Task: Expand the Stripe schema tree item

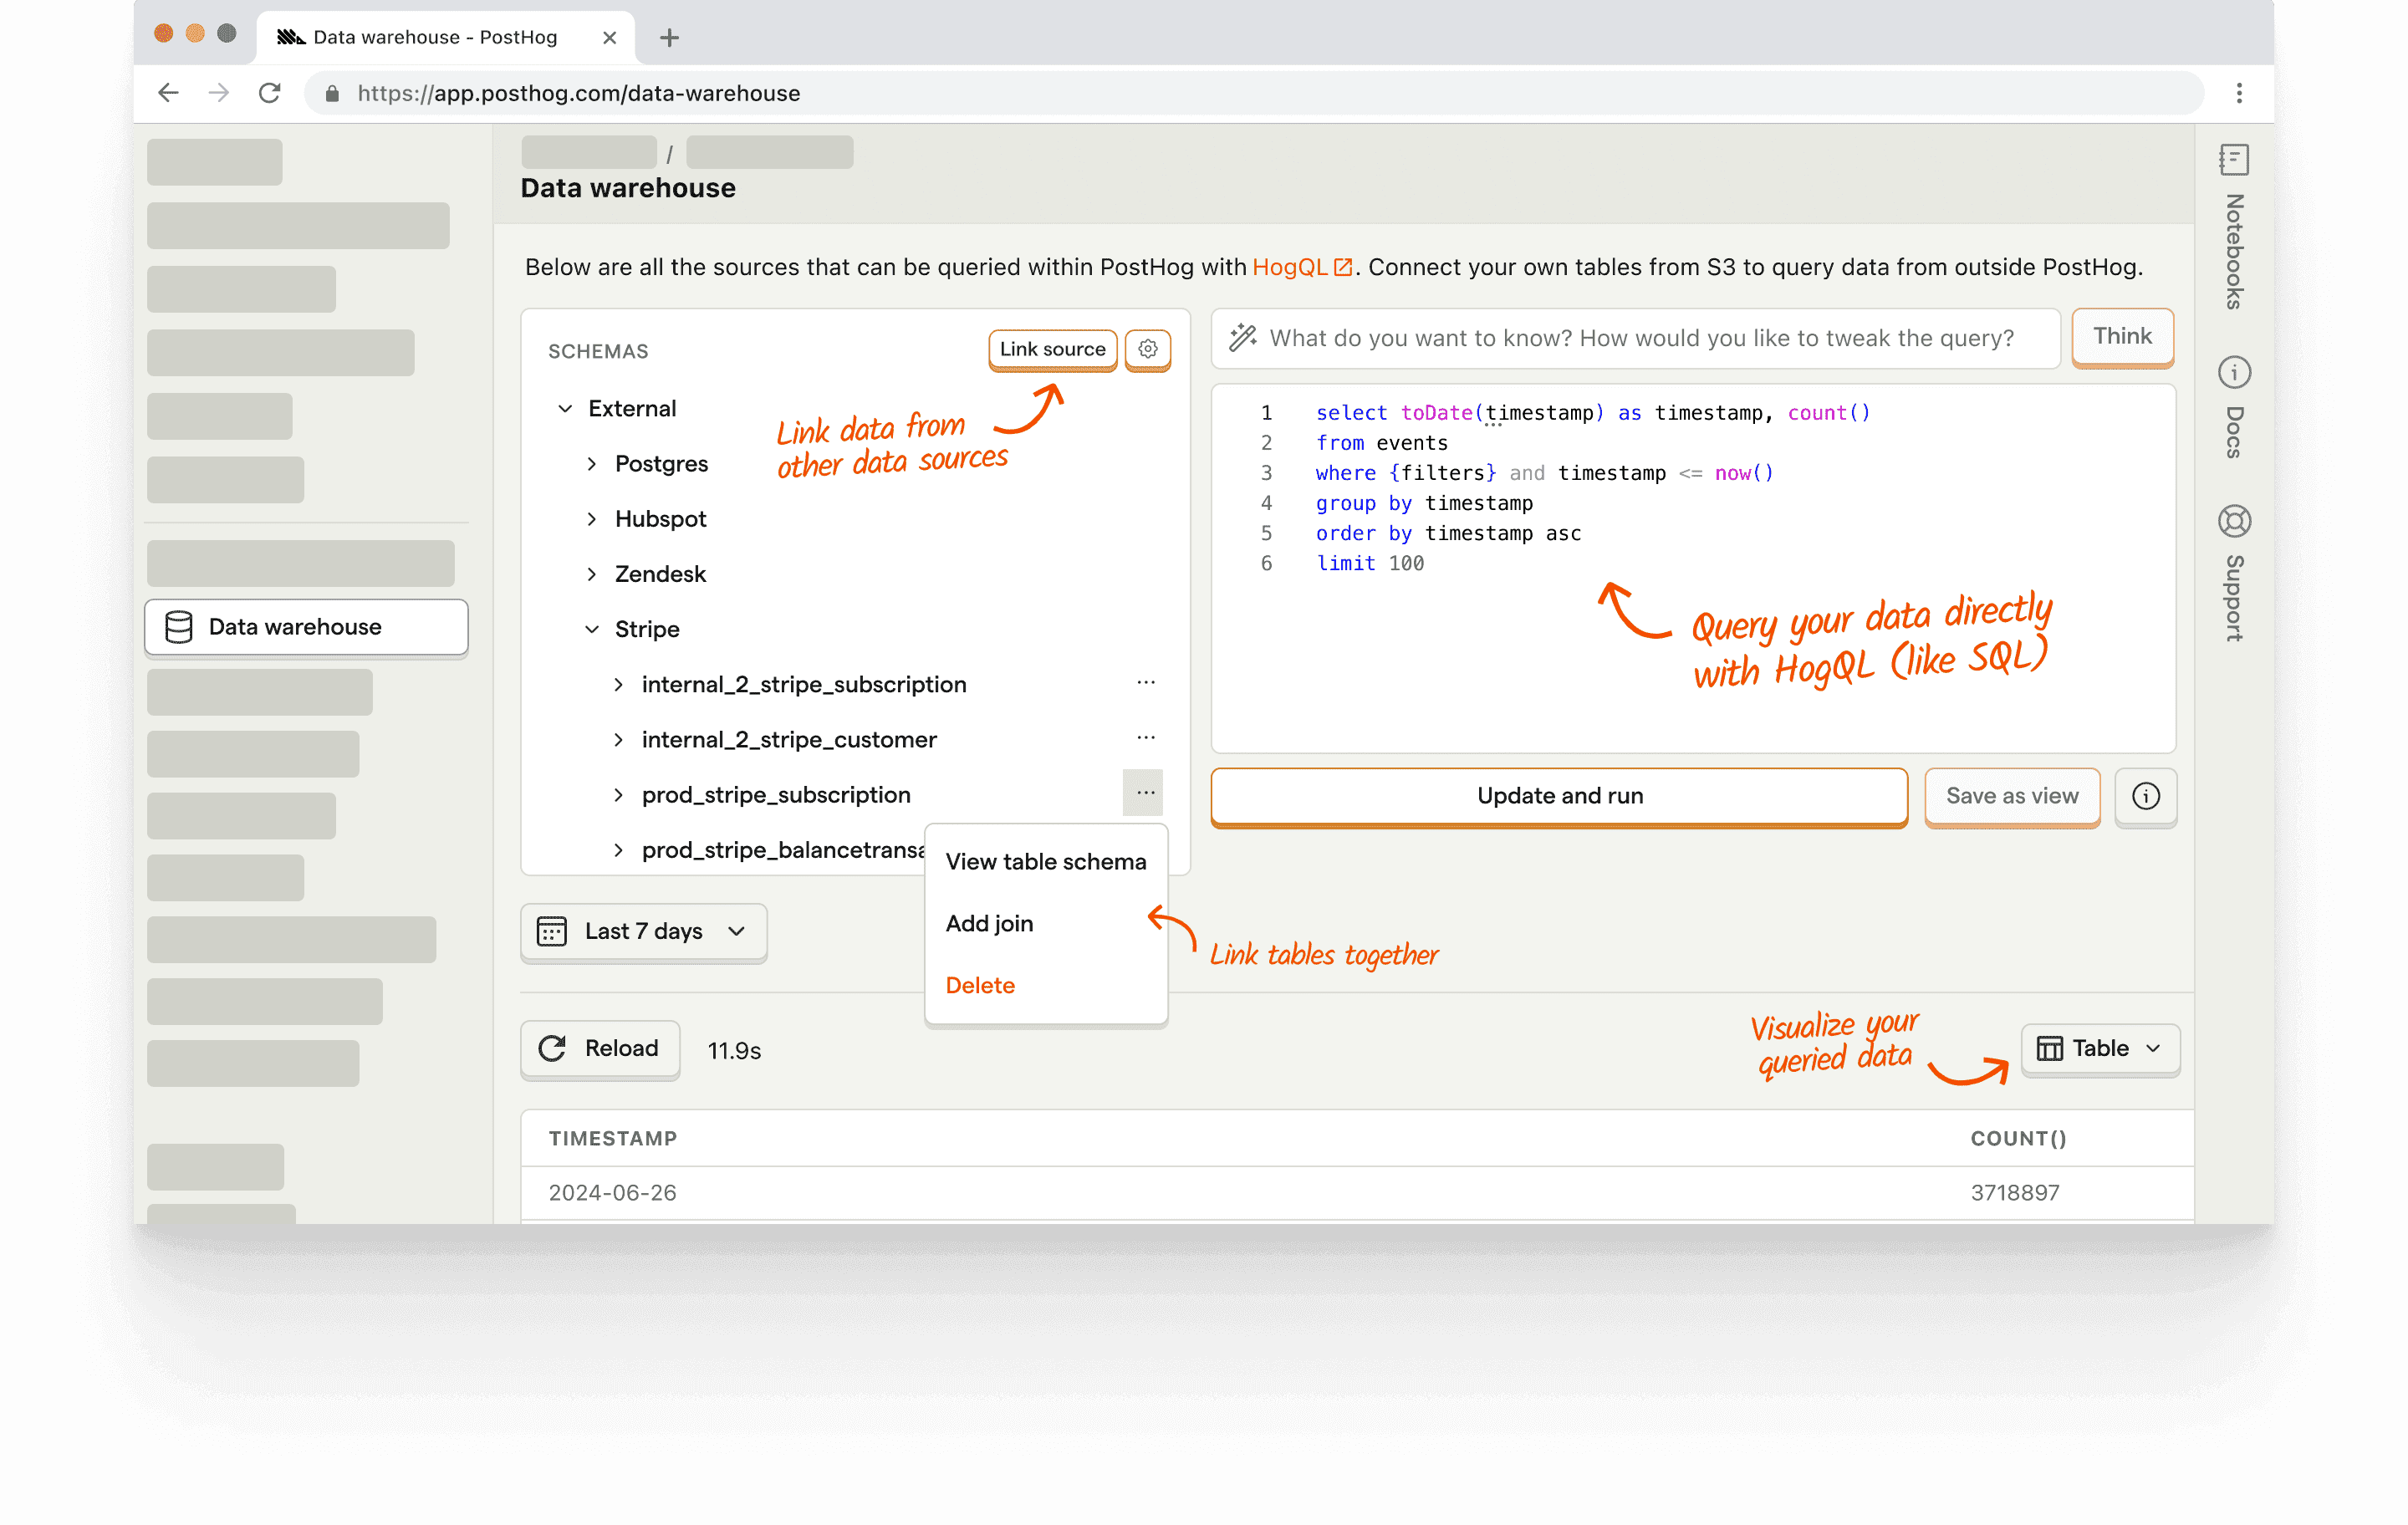Action: pos(597,628)
